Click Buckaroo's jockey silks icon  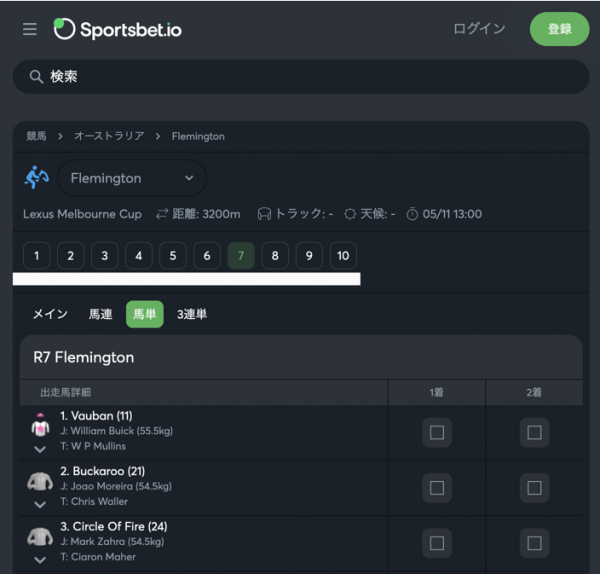pyautogui.click(x=40, y=481)
